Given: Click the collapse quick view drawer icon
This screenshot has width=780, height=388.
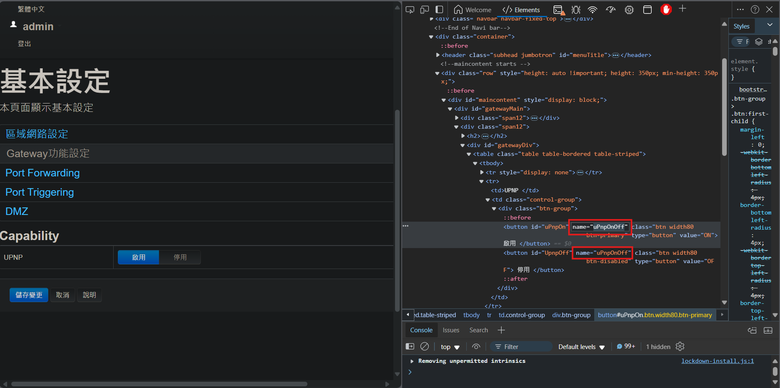Looking at the screenshot, I should click(x=768, y=330).
